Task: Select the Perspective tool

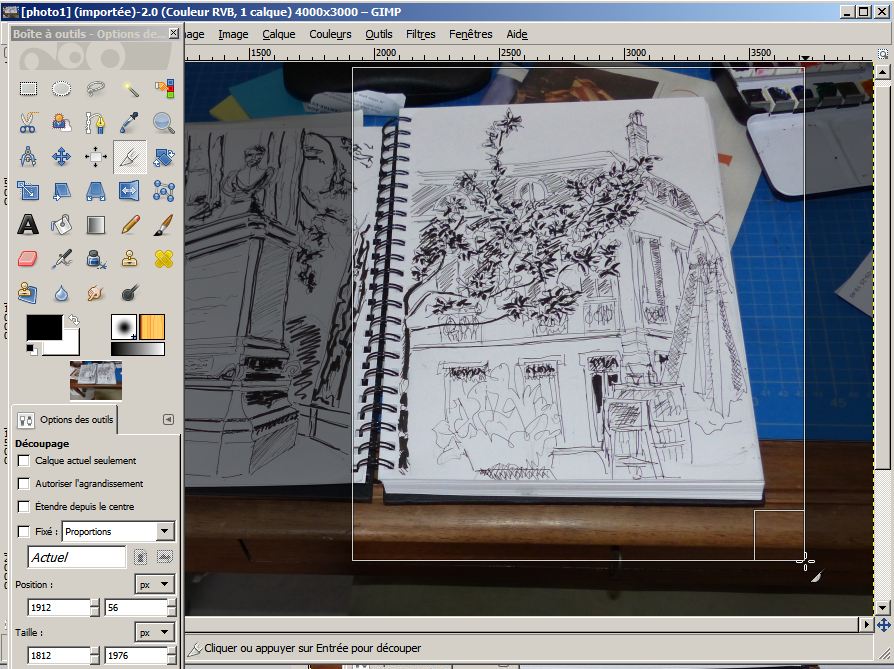Action: 96,191
